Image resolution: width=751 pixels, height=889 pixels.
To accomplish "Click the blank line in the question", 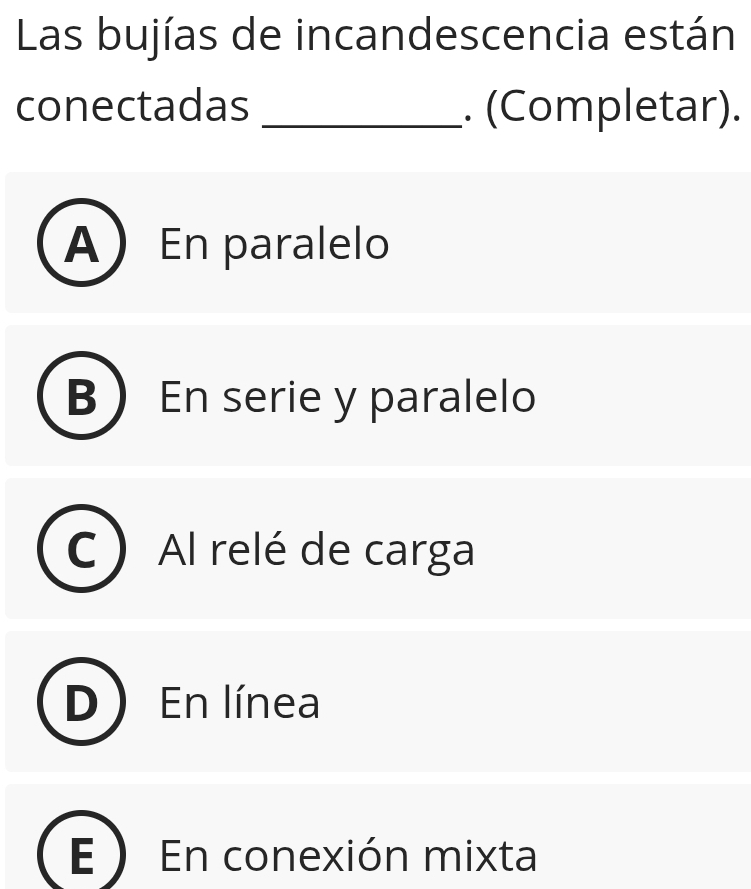I will pos(362,110).
